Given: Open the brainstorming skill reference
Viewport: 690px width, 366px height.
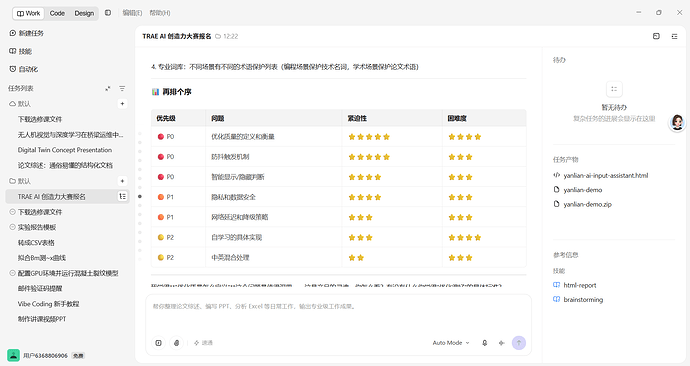Looking at the screenshot, I should tap(578, 300).
